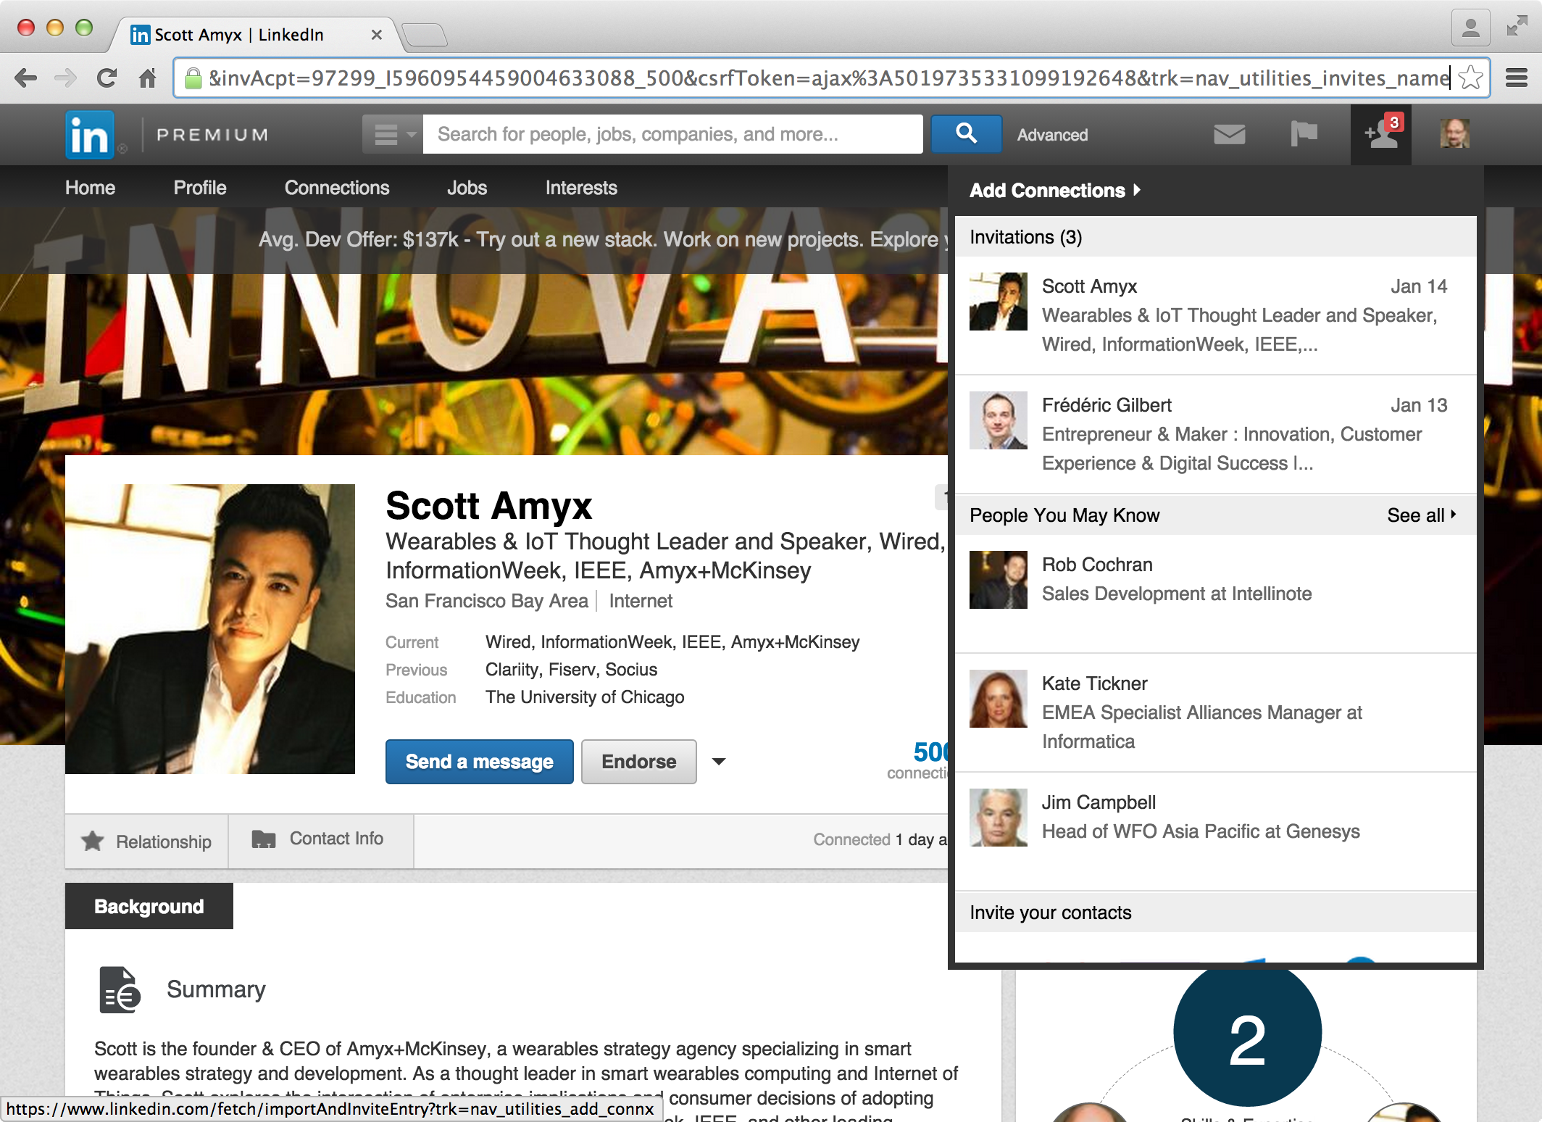Click the PREMIUM label
The height and width of the screenshot is (1122, 1542).
pos(213,135)
